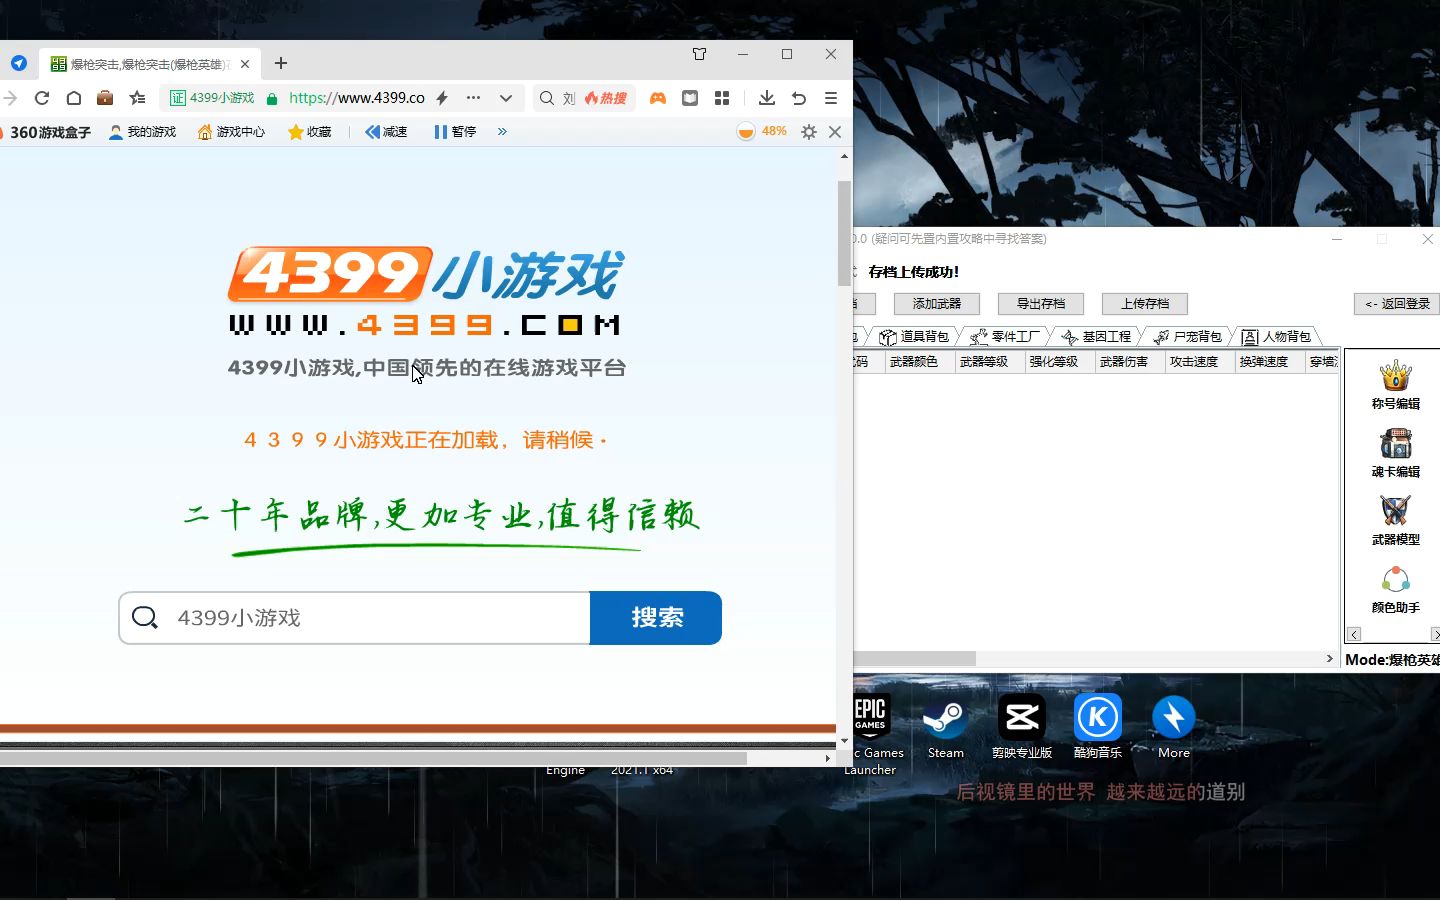Reload the 4399 page in browser
This screenshot has width=1440, height=900.
pos(42,98)
